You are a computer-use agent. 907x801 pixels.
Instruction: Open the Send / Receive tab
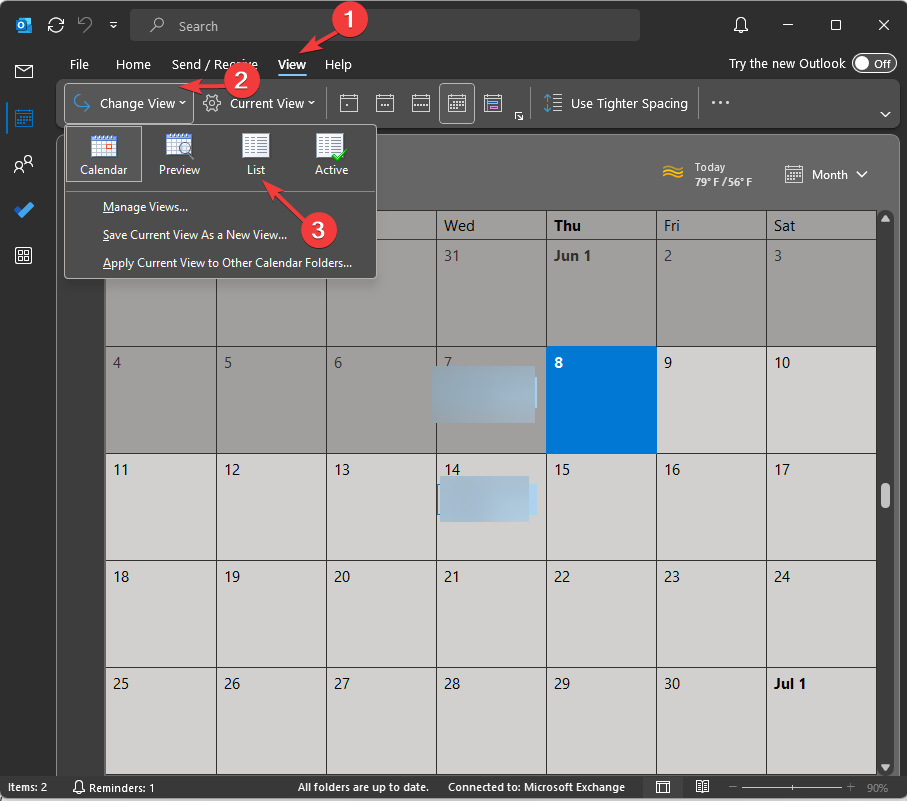pos(214,64)
